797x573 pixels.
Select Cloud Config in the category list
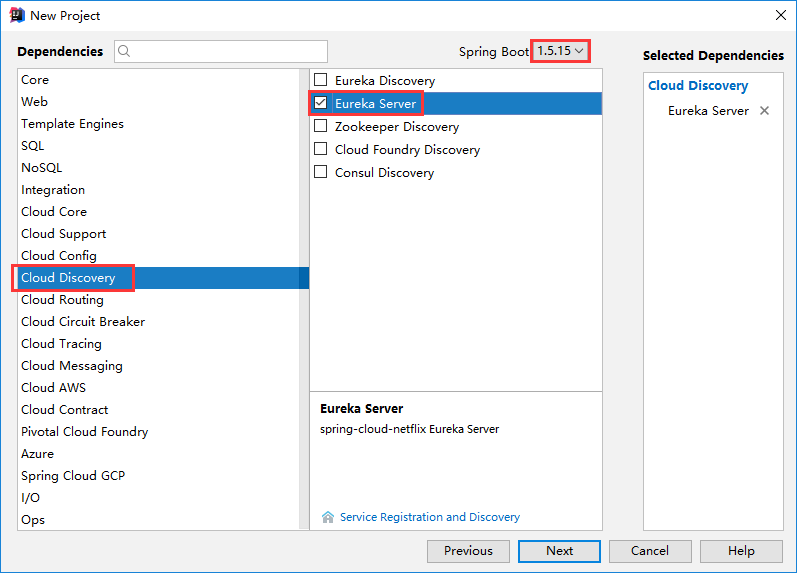[x=159, y=256]
